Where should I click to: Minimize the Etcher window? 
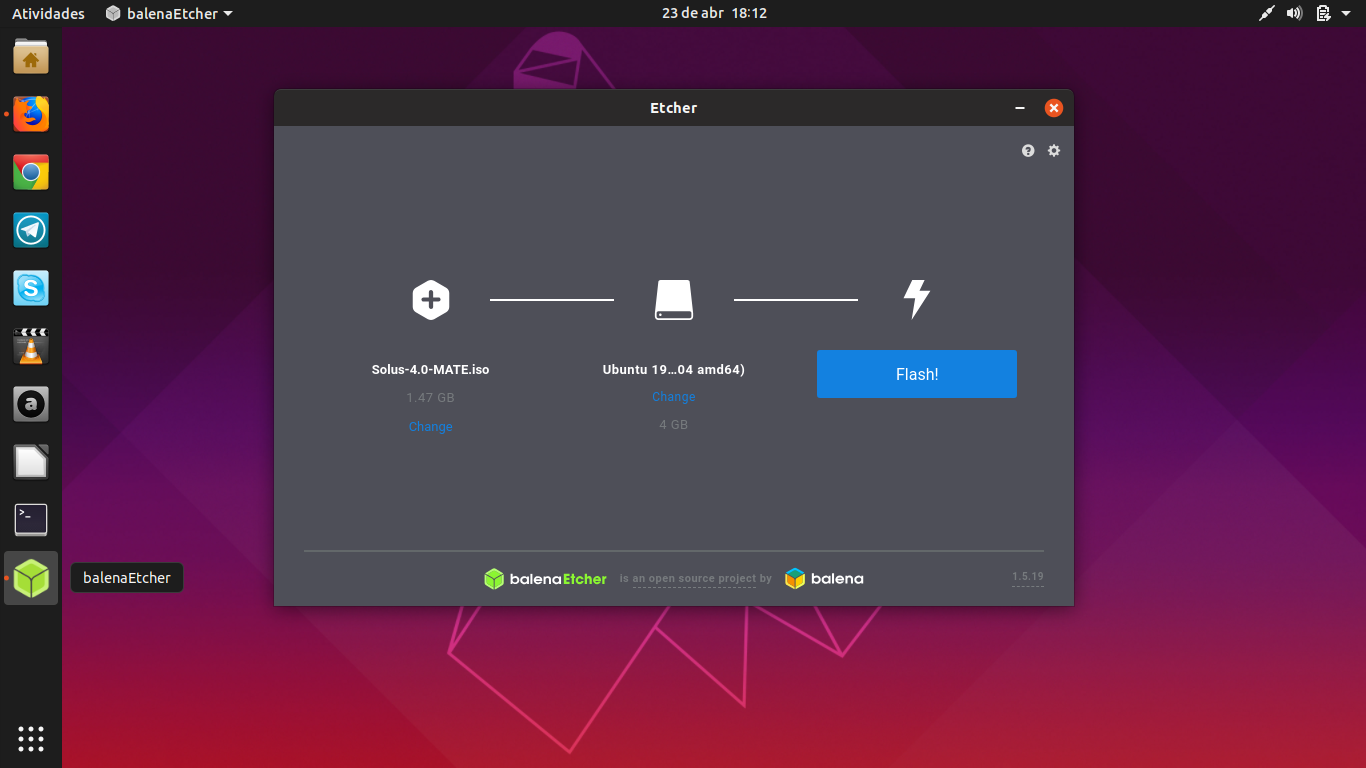(x=1020, y=108)
